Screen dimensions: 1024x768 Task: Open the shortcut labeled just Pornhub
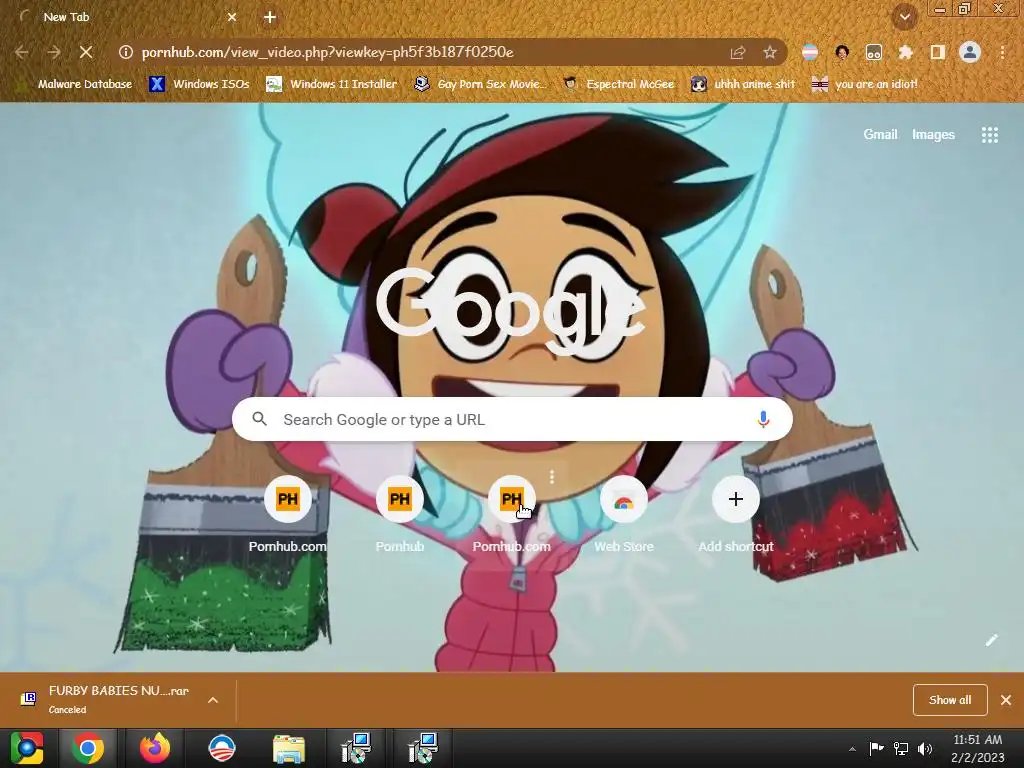[x=400, y=514]
